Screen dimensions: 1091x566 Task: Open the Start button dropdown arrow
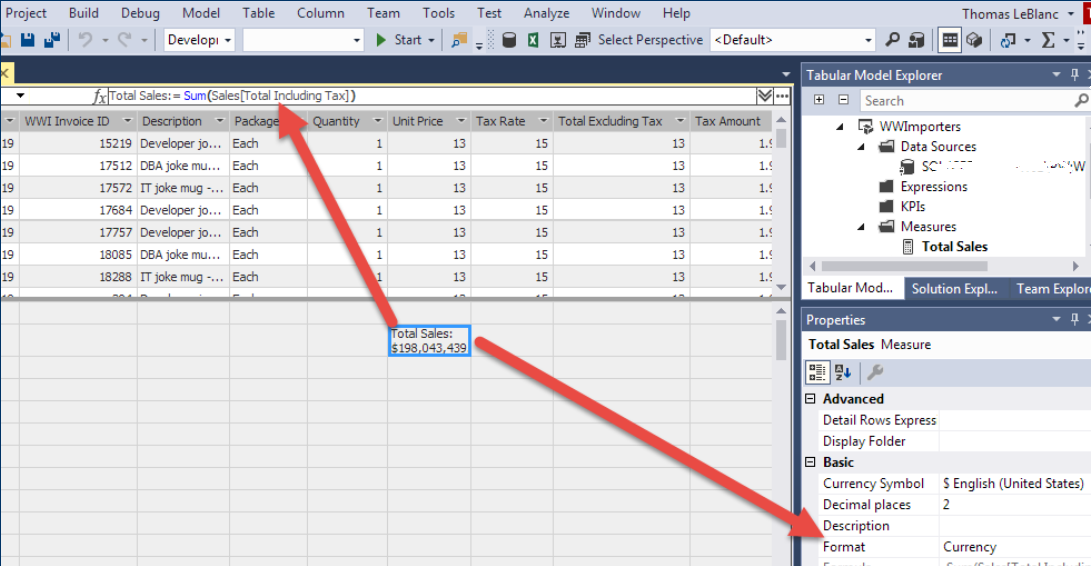coord(431,40)
